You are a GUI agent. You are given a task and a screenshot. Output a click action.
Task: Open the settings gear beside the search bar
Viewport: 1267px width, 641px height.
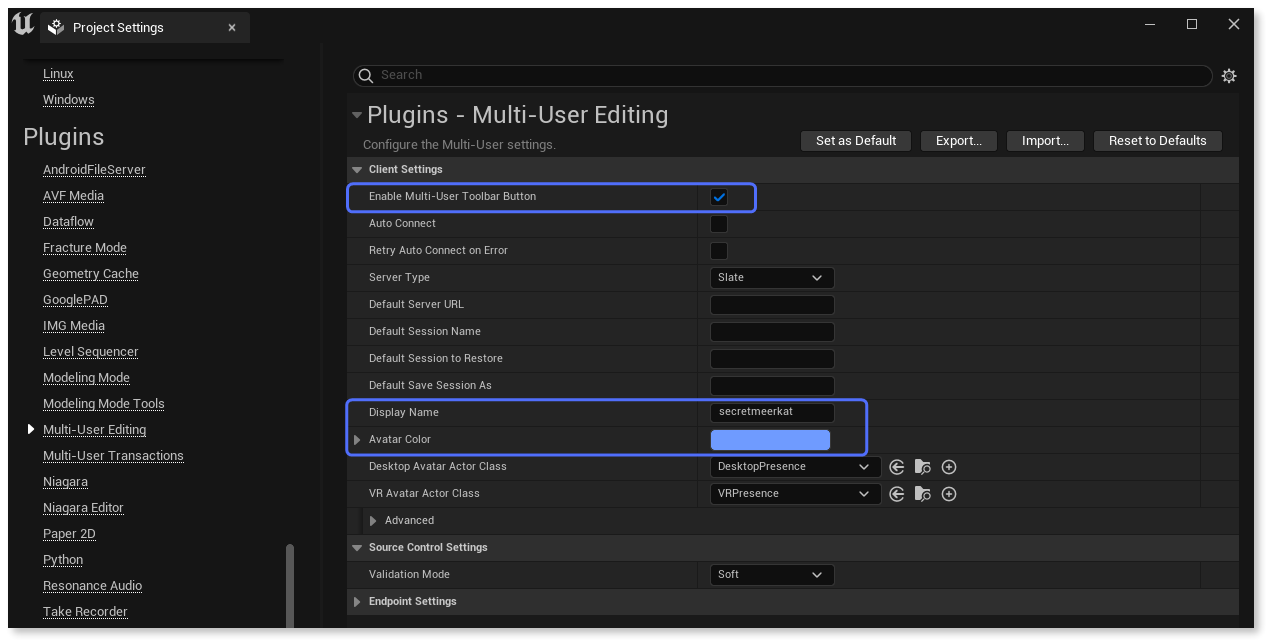1229,75
